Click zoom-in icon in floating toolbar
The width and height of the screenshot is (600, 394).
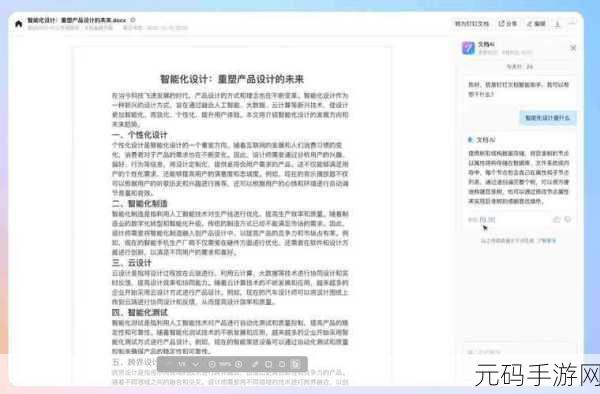(x=239, y=364)
